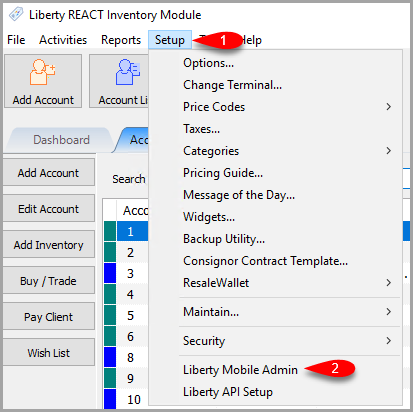Select account row 8

point(132,357)
